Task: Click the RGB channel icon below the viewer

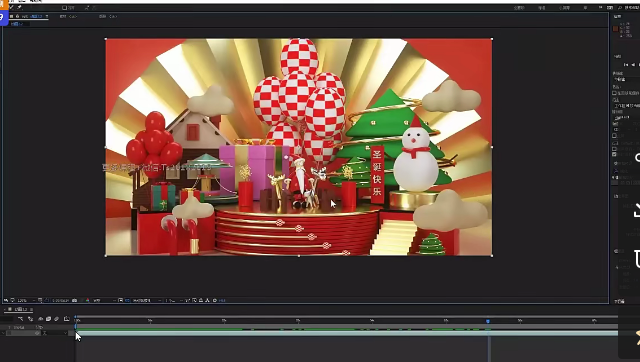Action: (x=88, y=300)
